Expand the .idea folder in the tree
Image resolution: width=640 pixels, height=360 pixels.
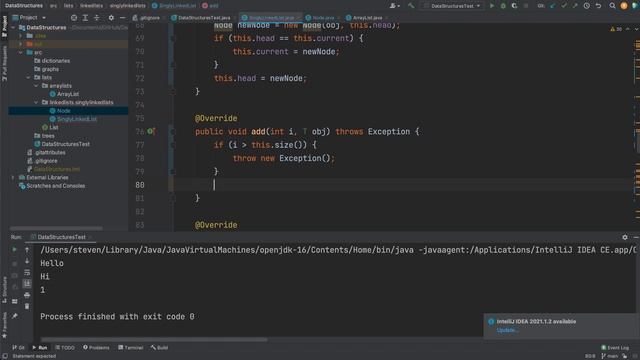tap(21, 36)
